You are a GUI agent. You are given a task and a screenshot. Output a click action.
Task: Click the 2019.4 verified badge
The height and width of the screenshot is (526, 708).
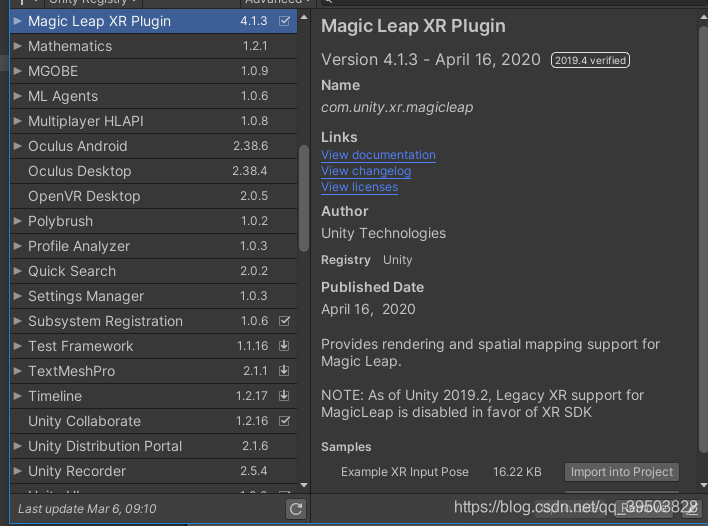[x=590, y=60]
